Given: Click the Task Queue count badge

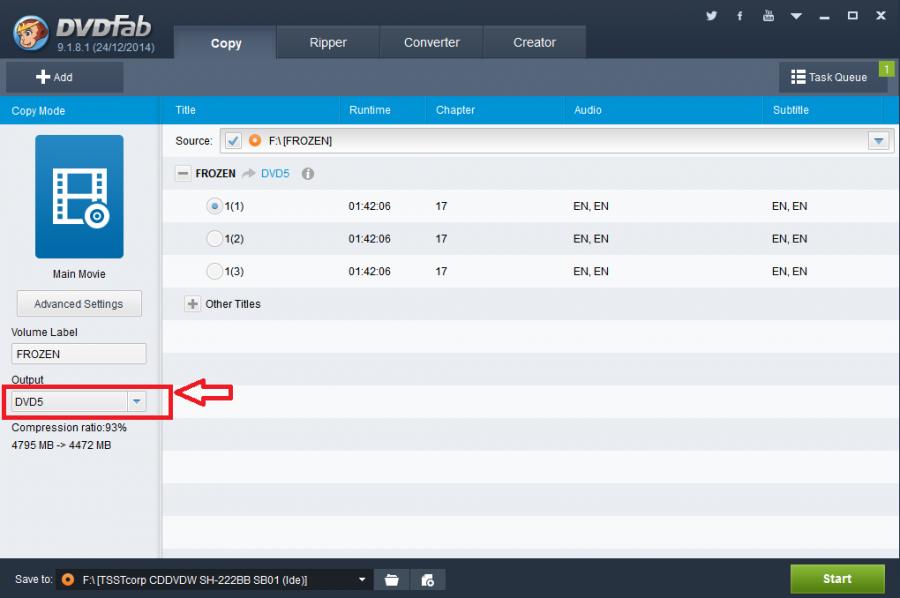Looking at the screenshot, I should click(x=886, y=69).
